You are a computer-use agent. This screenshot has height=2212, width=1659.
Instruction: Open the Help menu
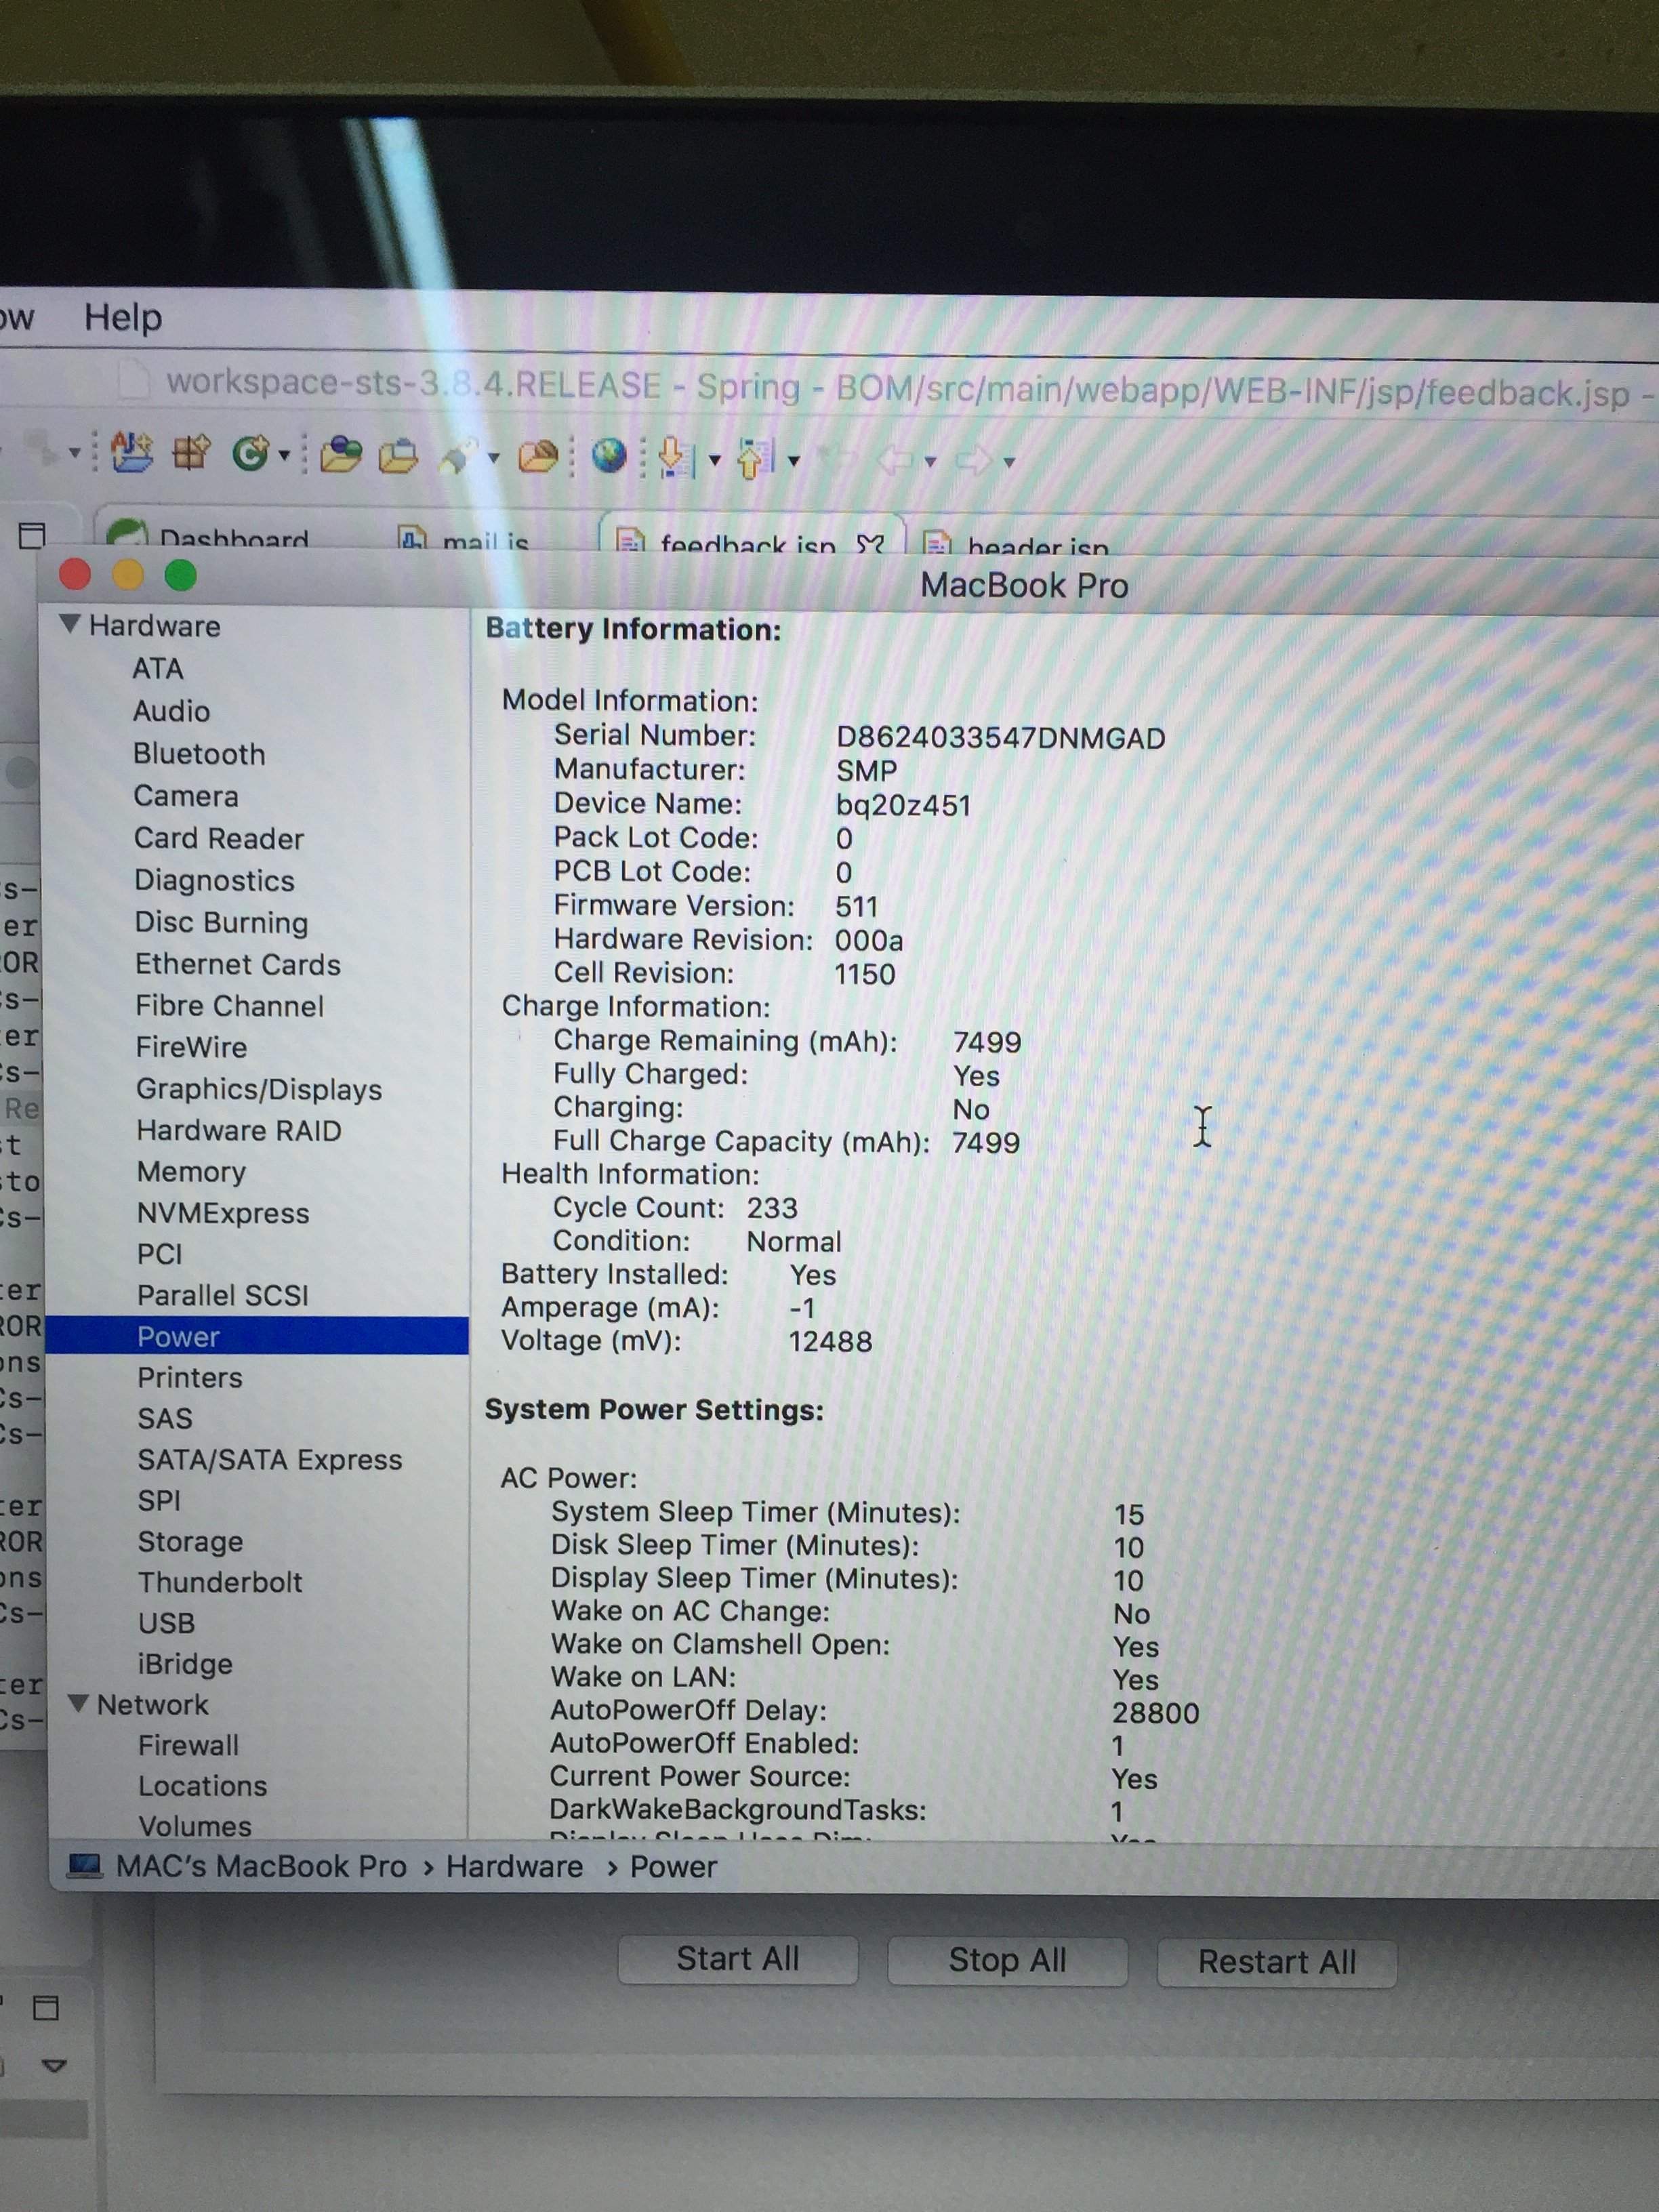[x=122, y=318]
